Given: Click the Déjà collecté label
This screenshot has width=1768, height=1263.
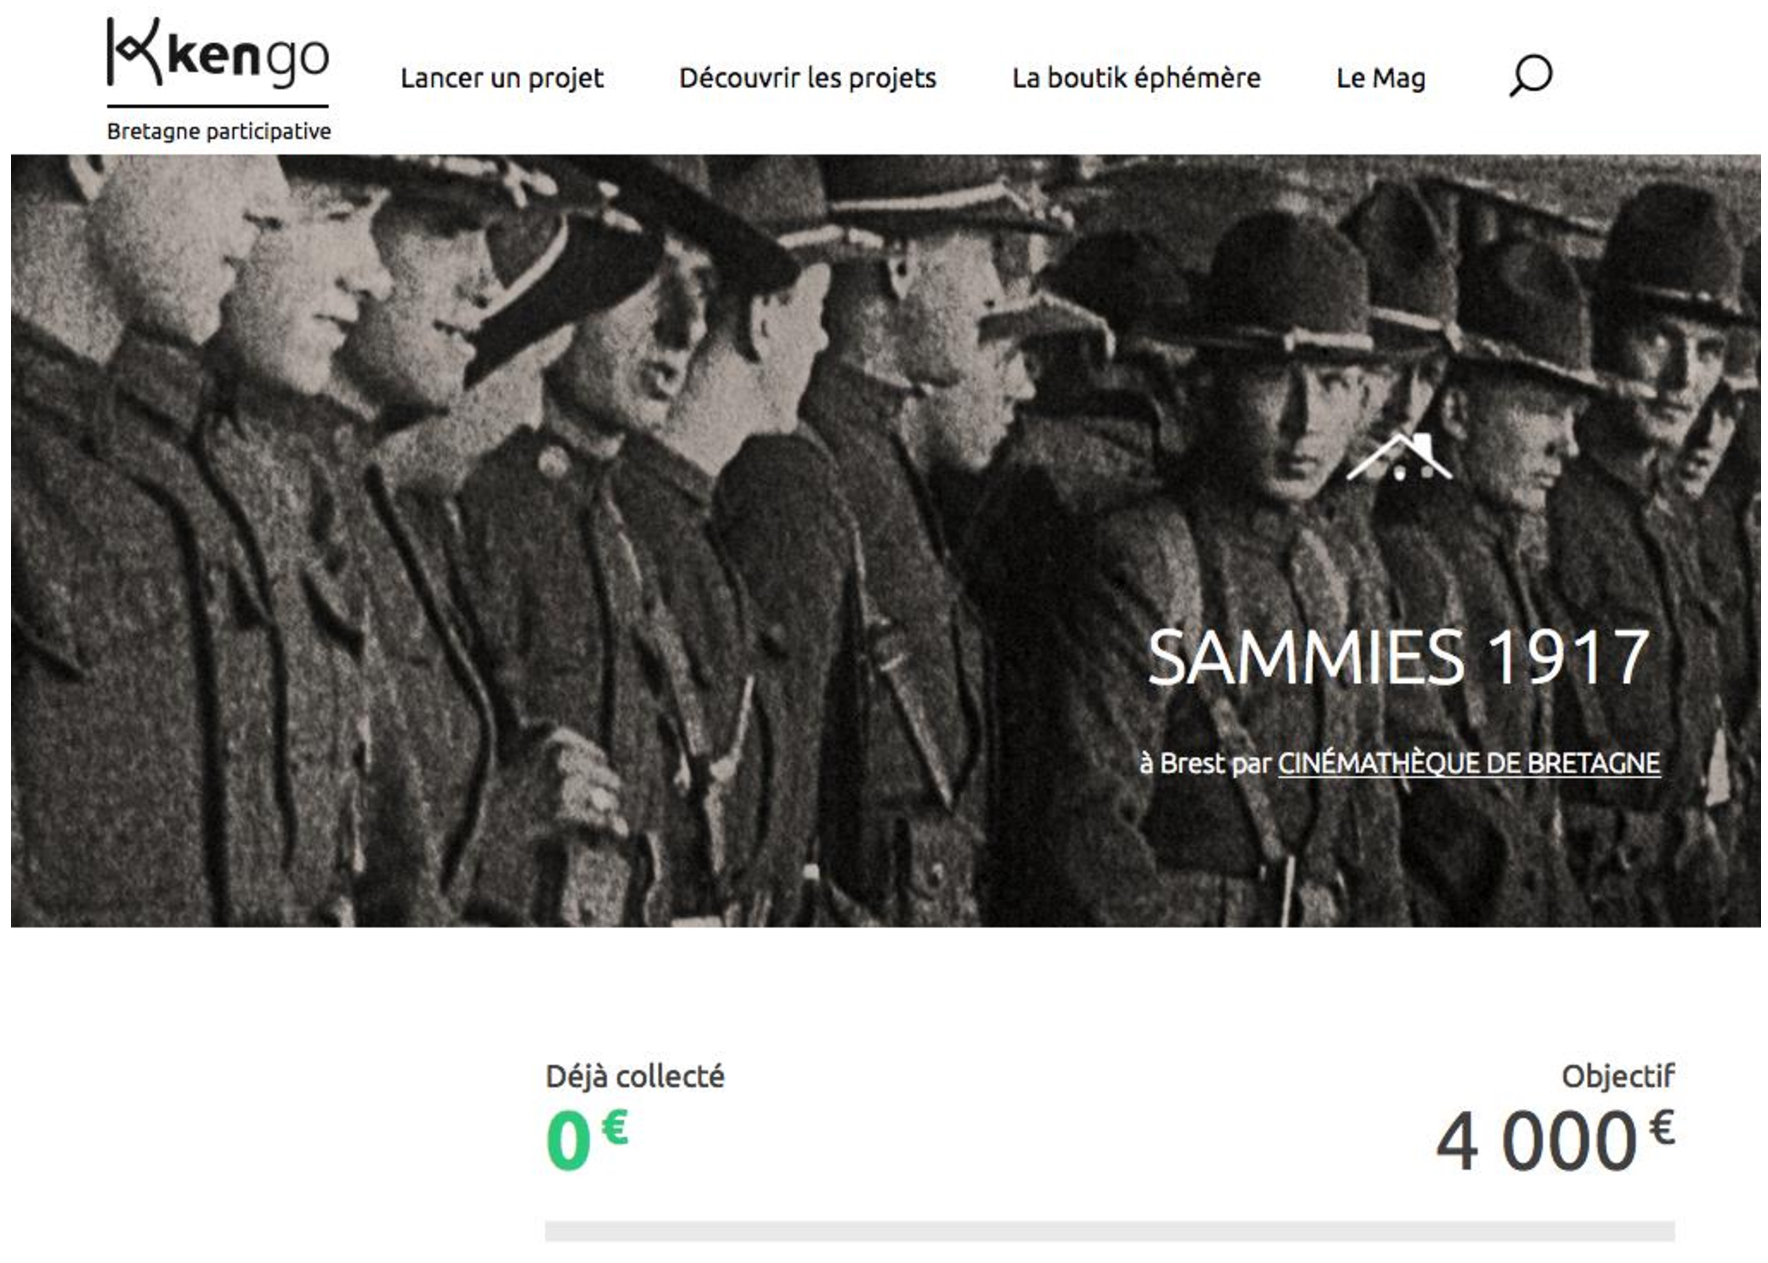Looking at the screenshot, I should click(x=635, y=1076).
